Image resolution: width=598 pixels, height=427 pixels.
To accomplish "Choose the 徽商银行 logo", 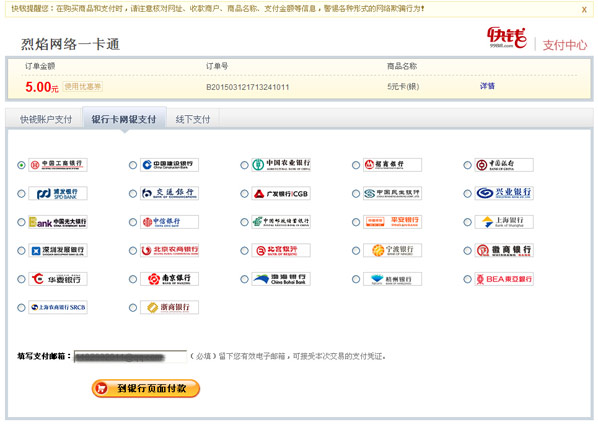I will click(x=504, y=250).
